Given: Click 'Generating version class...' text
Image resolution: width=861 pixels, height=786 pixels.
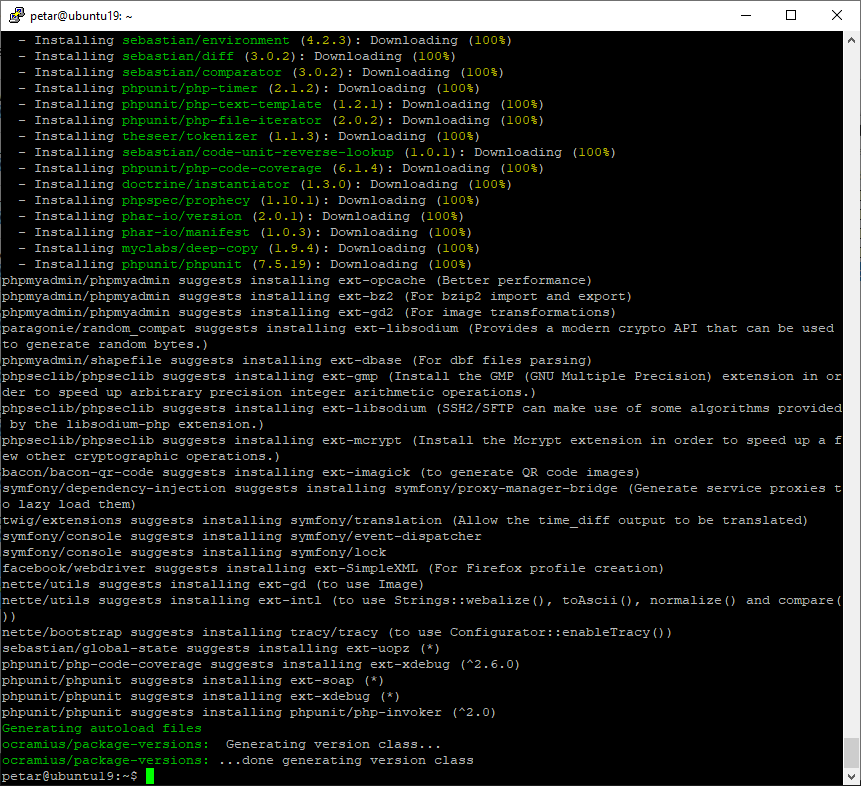Looking at the screenshot, I should pos(333,744).
